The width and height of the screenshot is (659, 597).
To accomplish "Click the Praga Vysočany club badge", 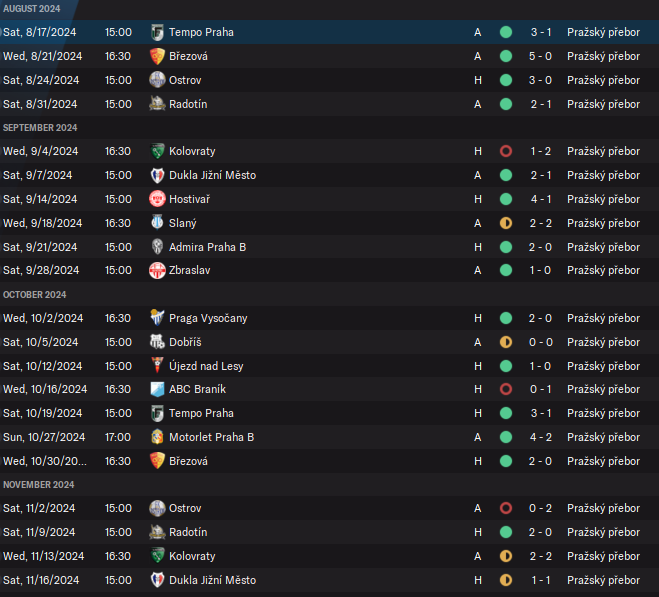I will 157,318.
